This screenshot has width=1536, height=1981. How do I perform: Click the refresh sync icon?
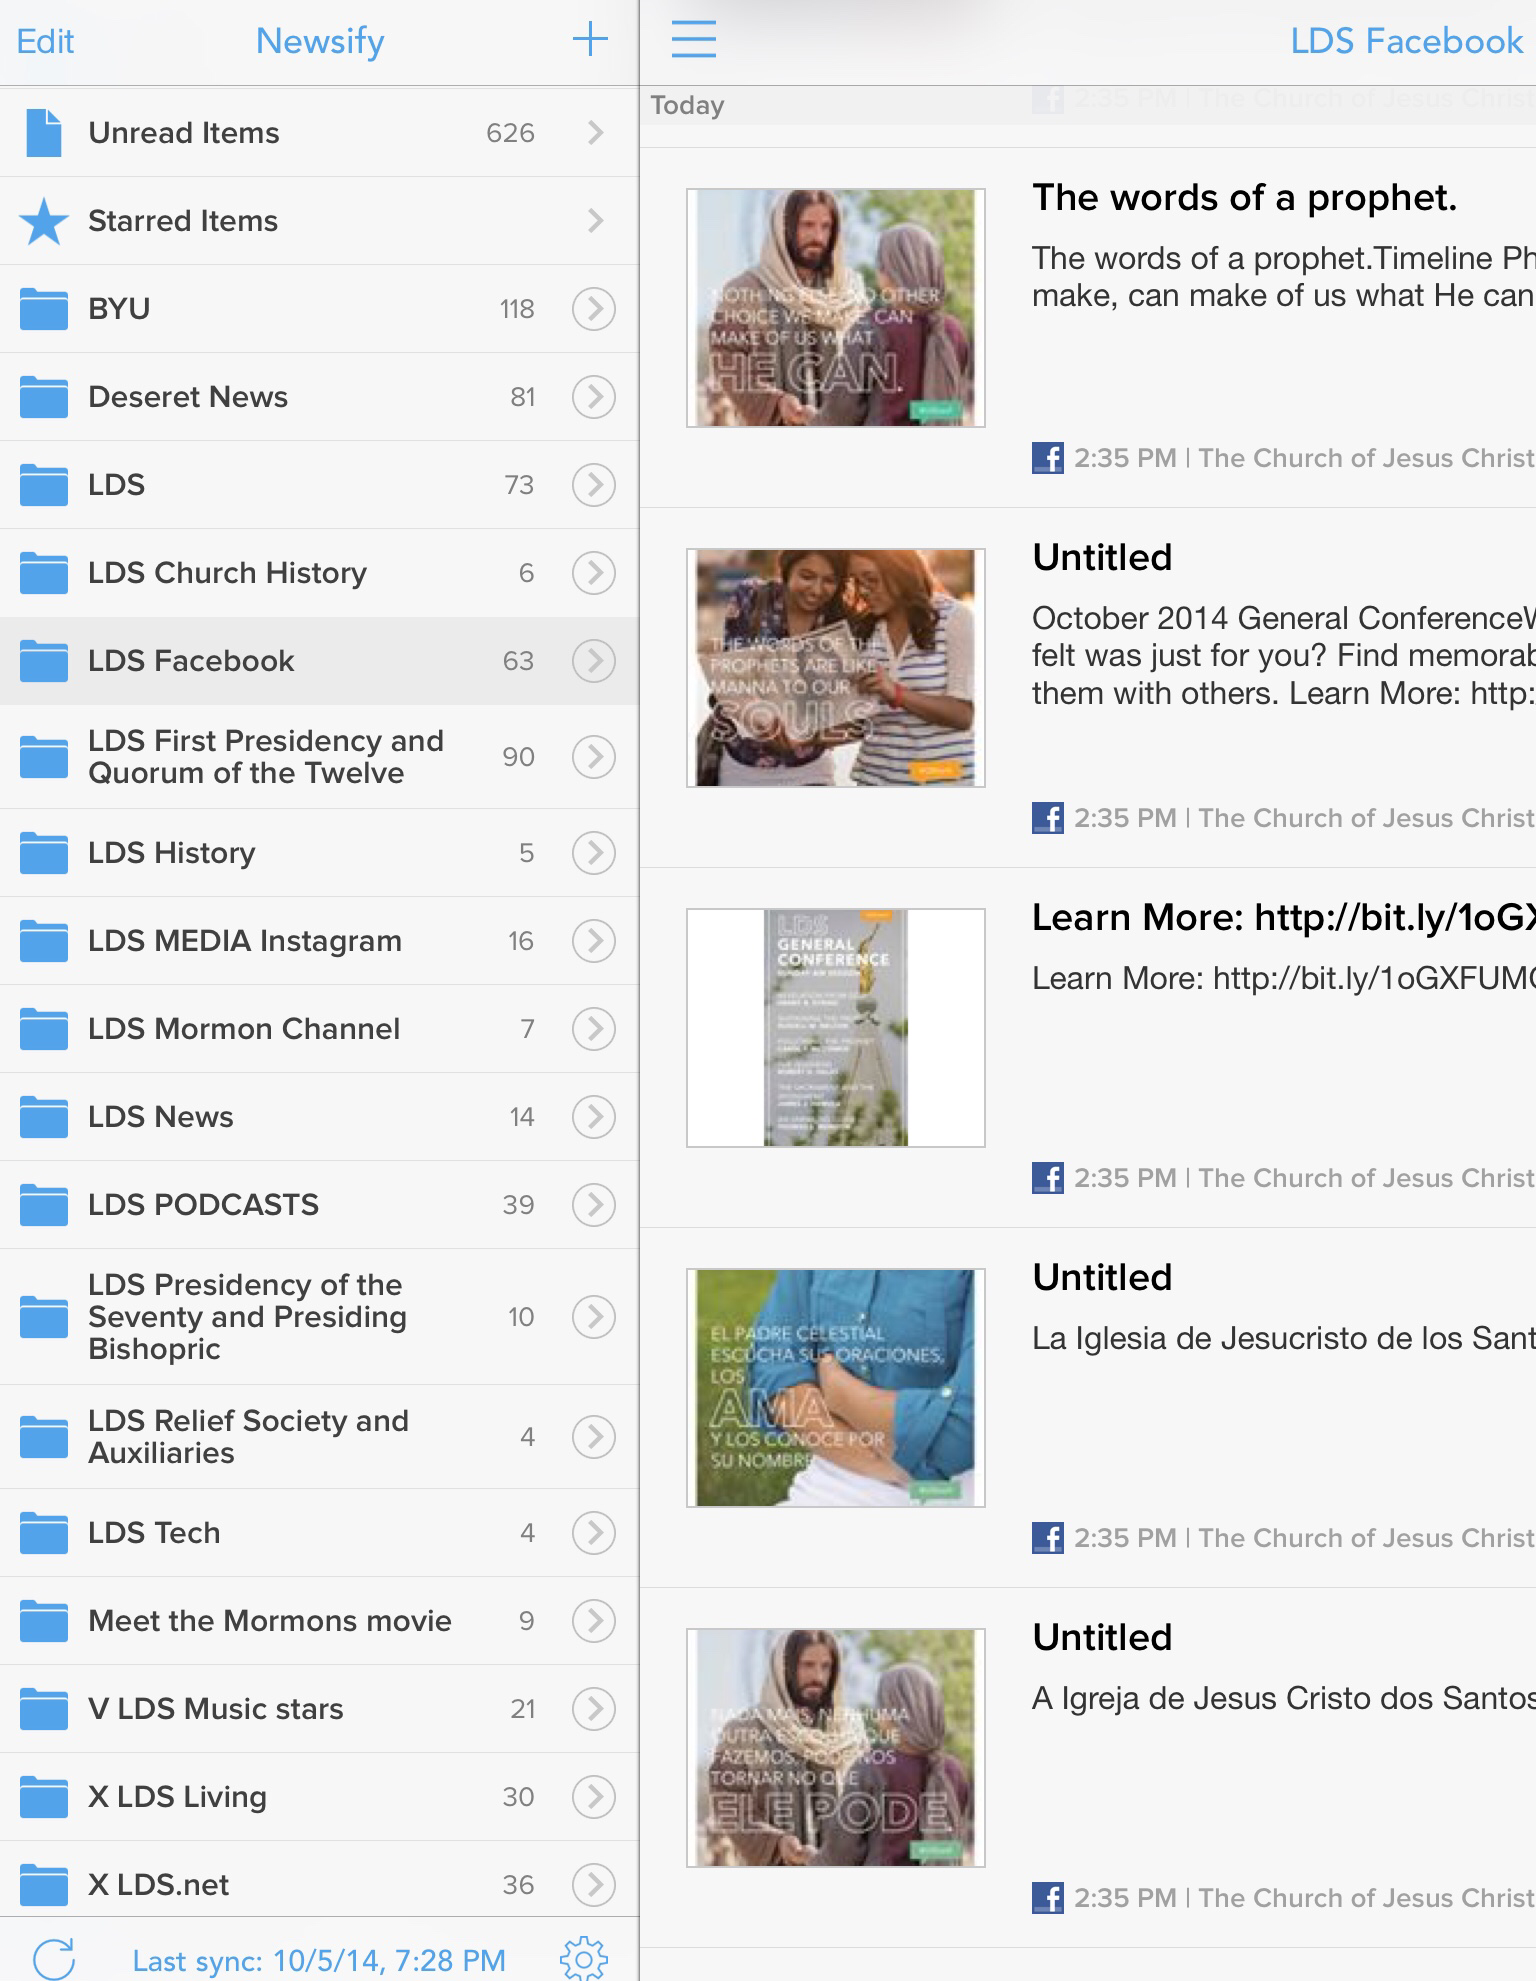click(x=54, y=1959)
